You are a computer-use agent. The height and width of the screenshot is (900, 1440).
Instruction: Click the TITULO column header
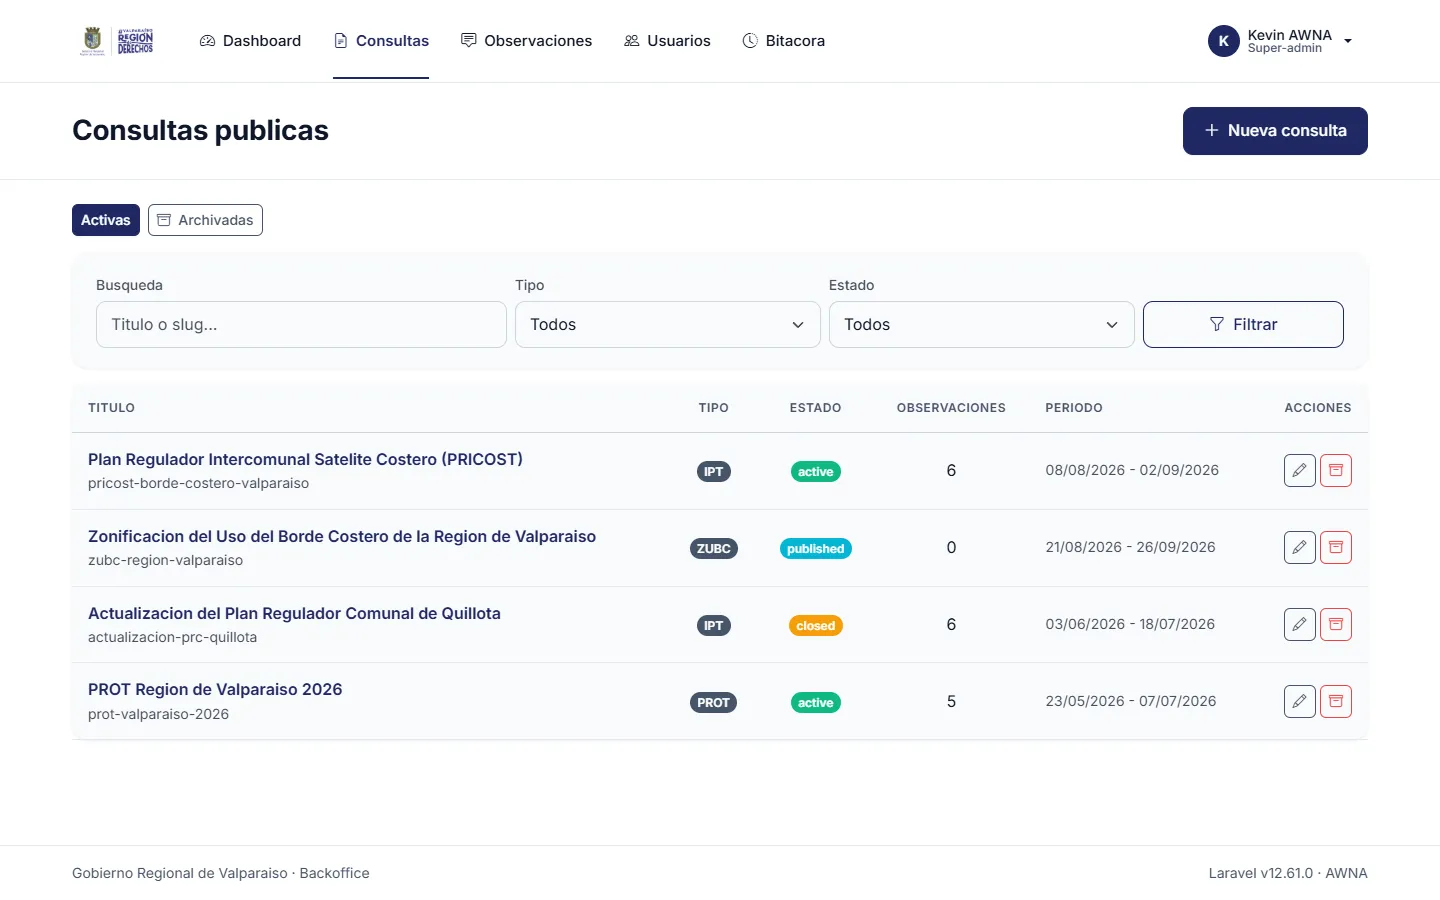pyautogui.click(x=111, y=408)
